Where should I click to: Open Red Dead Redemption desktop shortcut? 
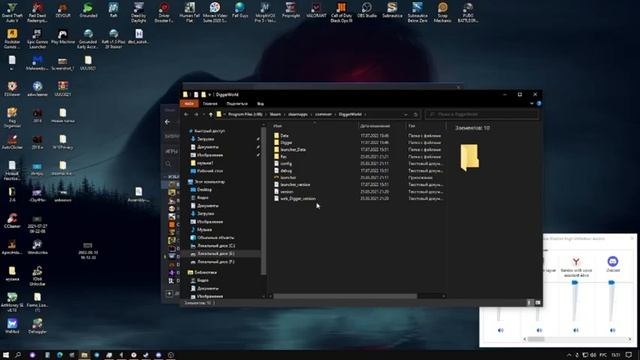[x=38, y=12]
